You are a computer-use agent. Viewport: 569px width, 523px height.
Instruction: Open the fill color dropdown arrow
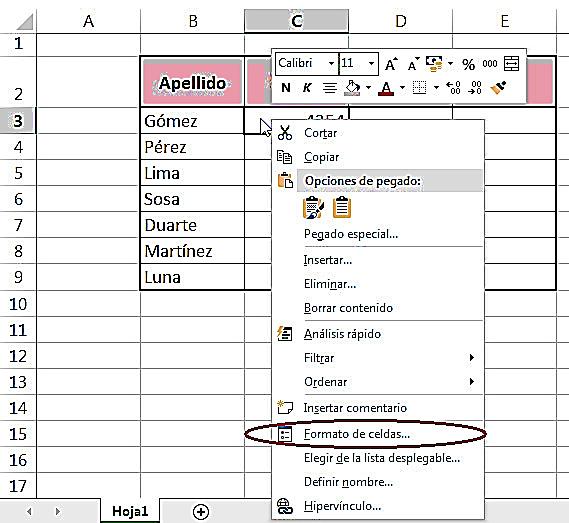click(368, 87)
